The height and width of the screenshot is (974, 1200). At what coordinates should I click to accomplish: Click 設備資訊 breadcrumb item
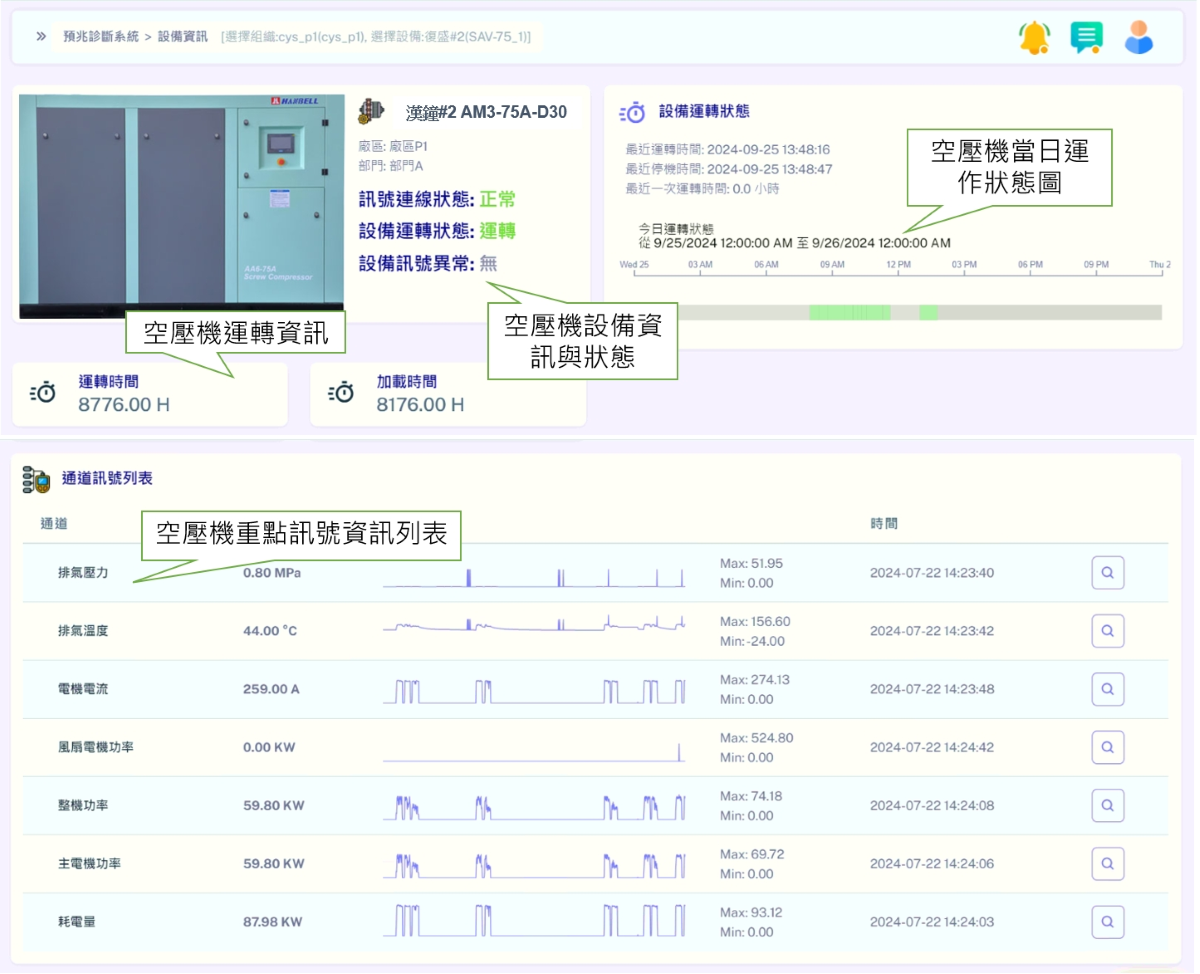182,37
